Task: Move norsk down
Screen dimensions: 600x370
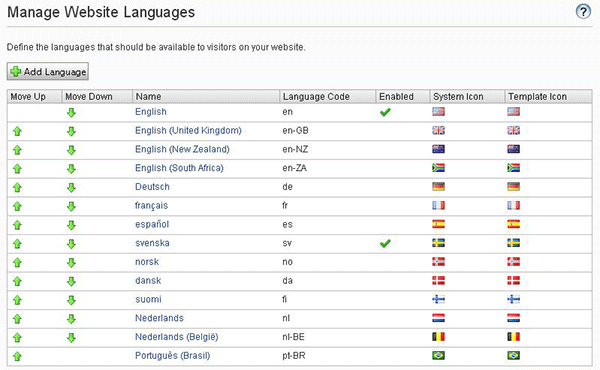Action: [x=71, y=262]
